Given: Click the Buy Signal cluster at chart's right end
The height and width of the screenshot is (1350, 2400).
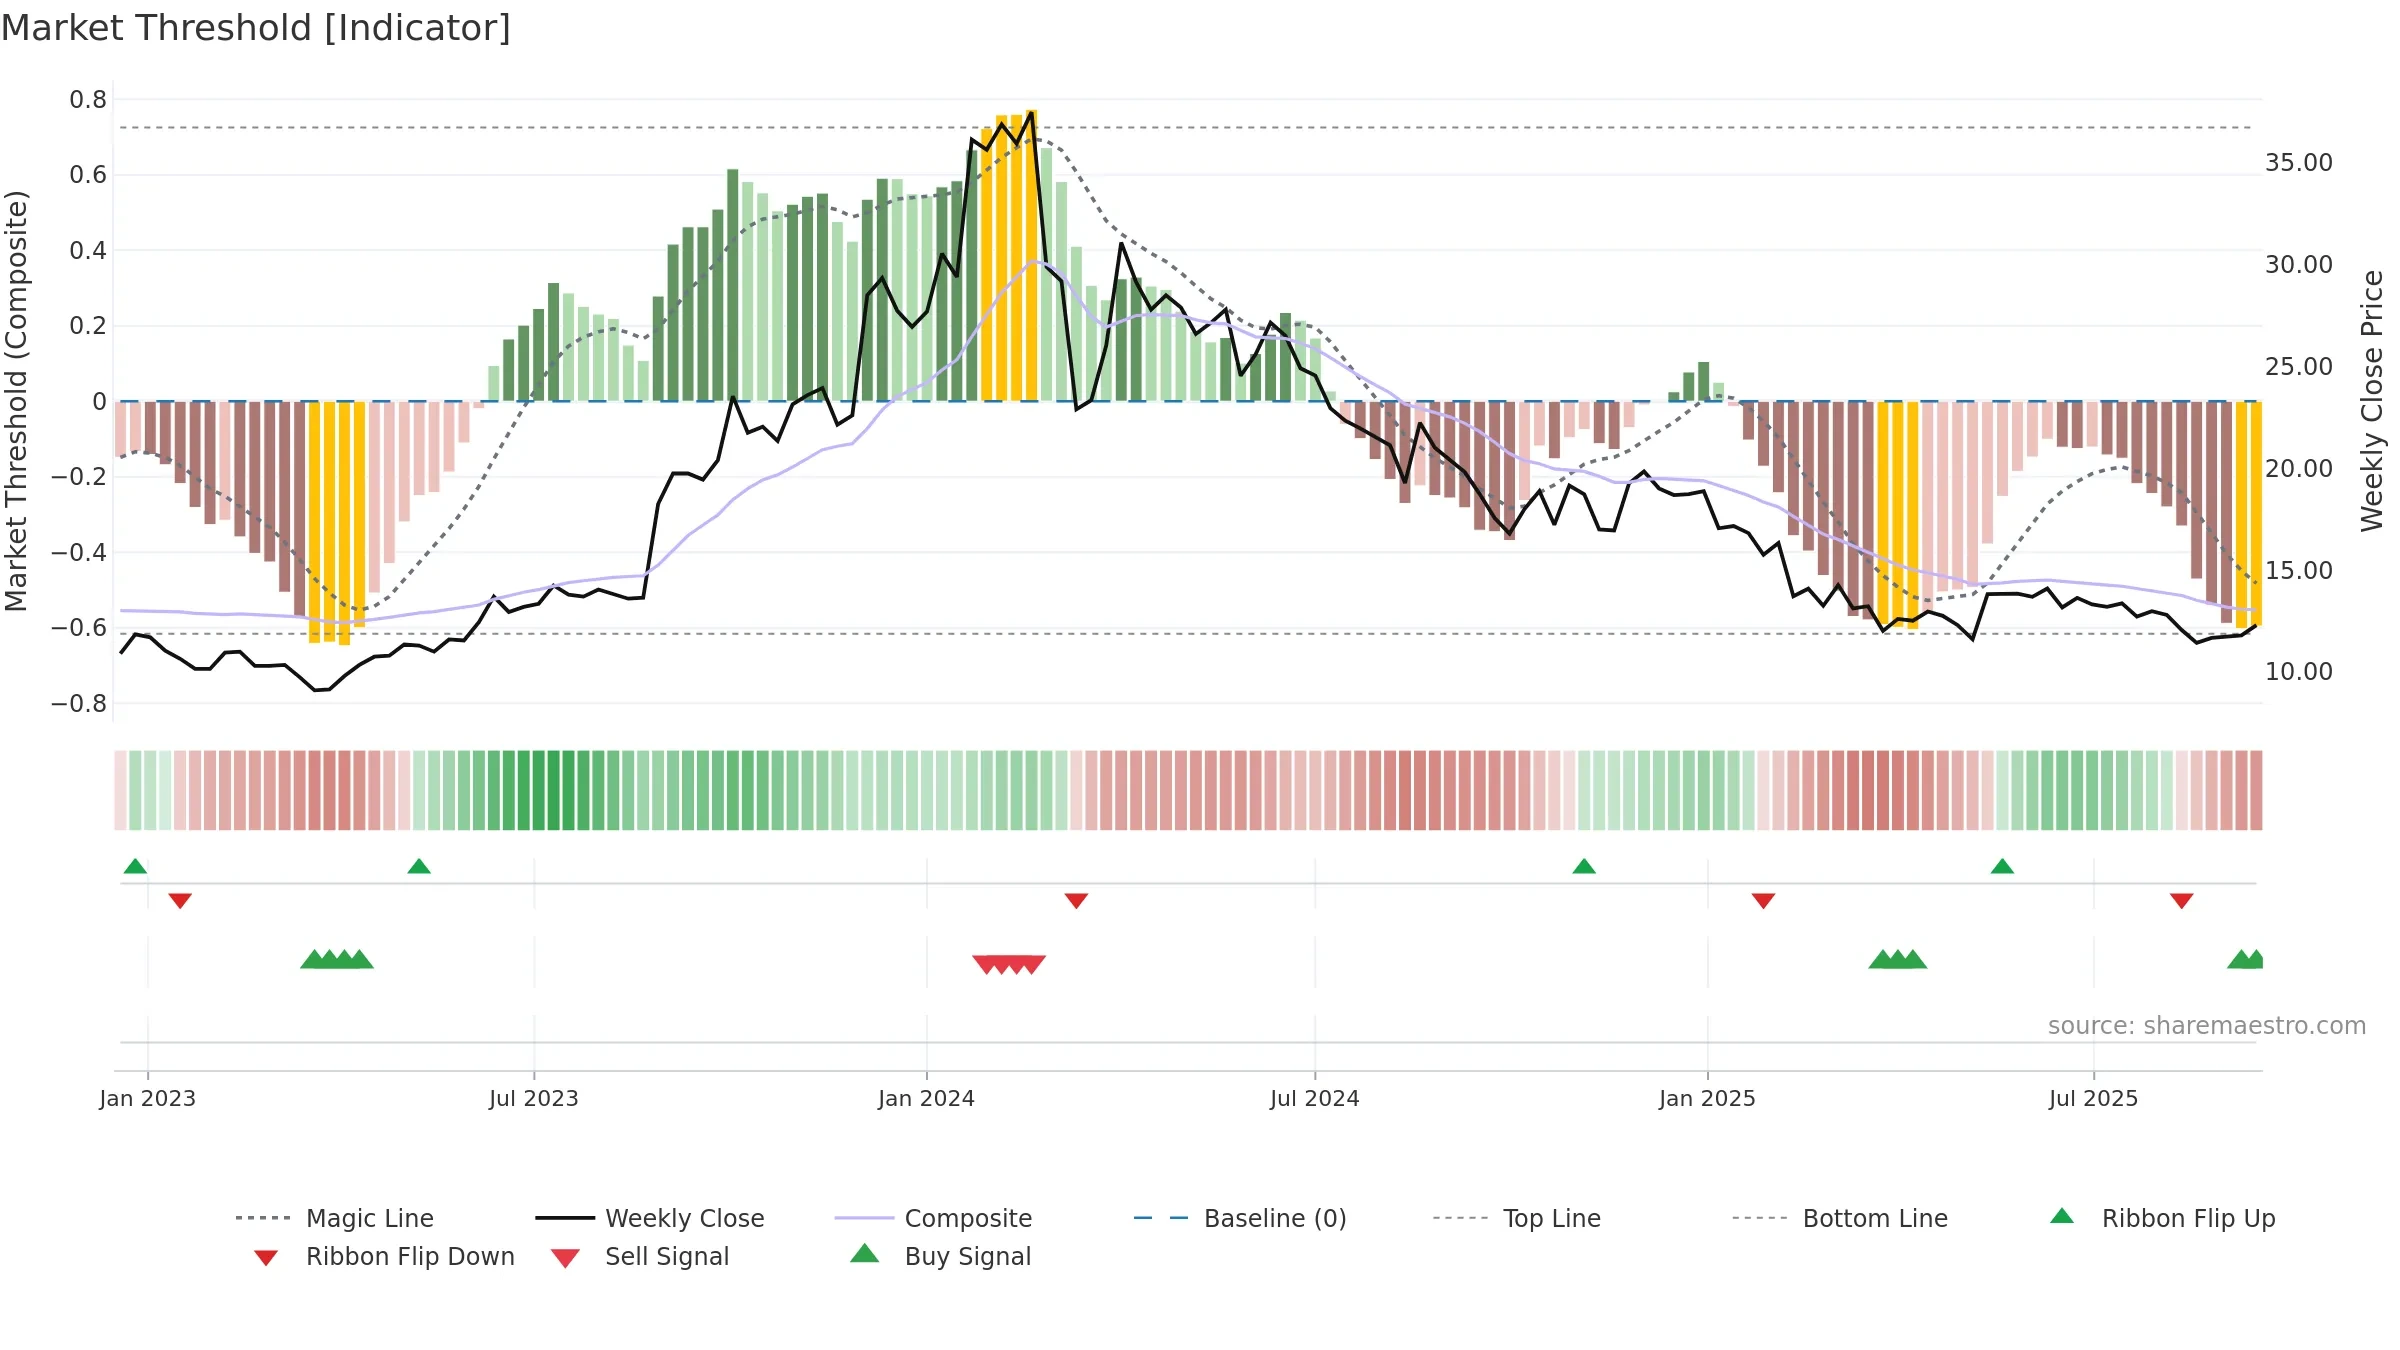Looking at the screenshot, I should [x=2246, y=959].
